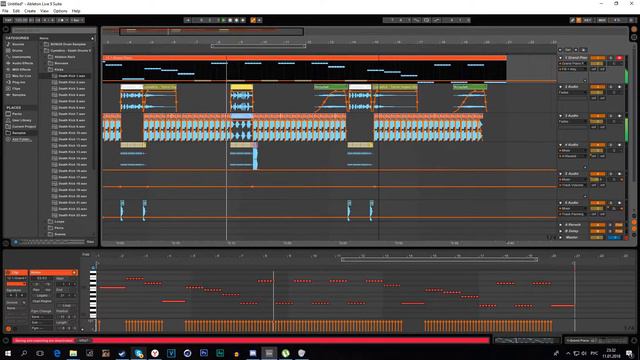Toggle the browser Preview headphone button

(16, 242)
